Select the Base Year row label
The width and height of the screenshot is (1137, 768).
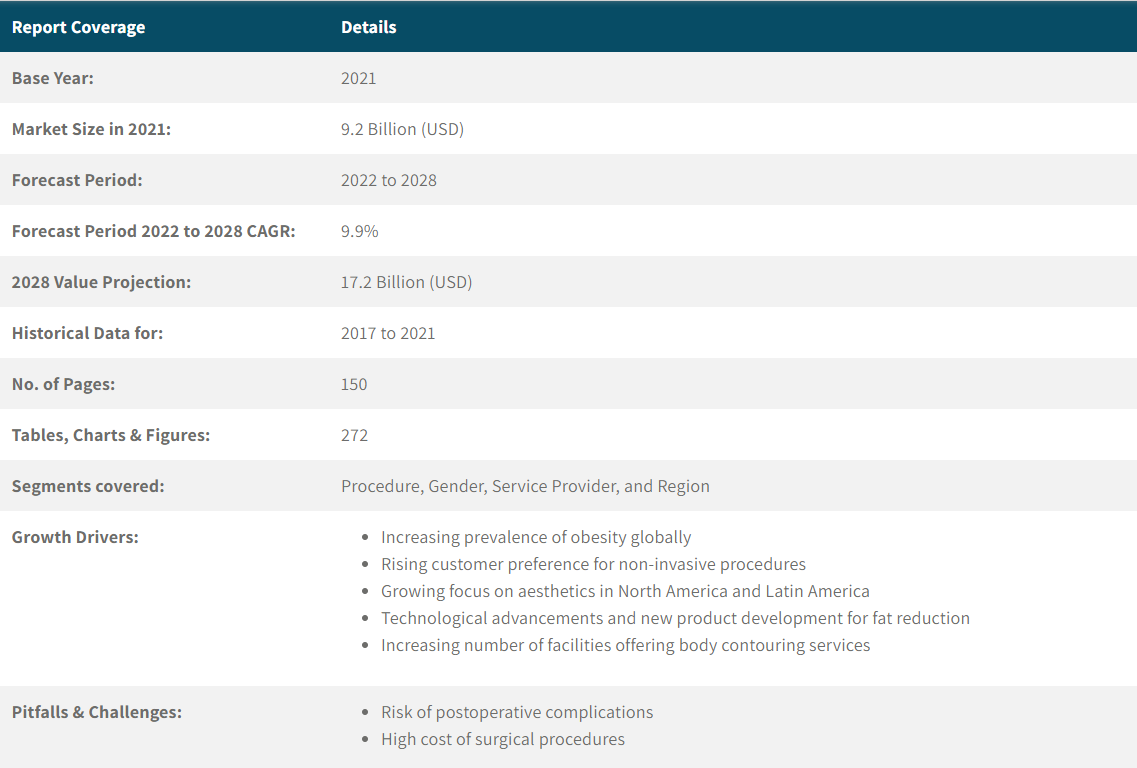[52, 78]
